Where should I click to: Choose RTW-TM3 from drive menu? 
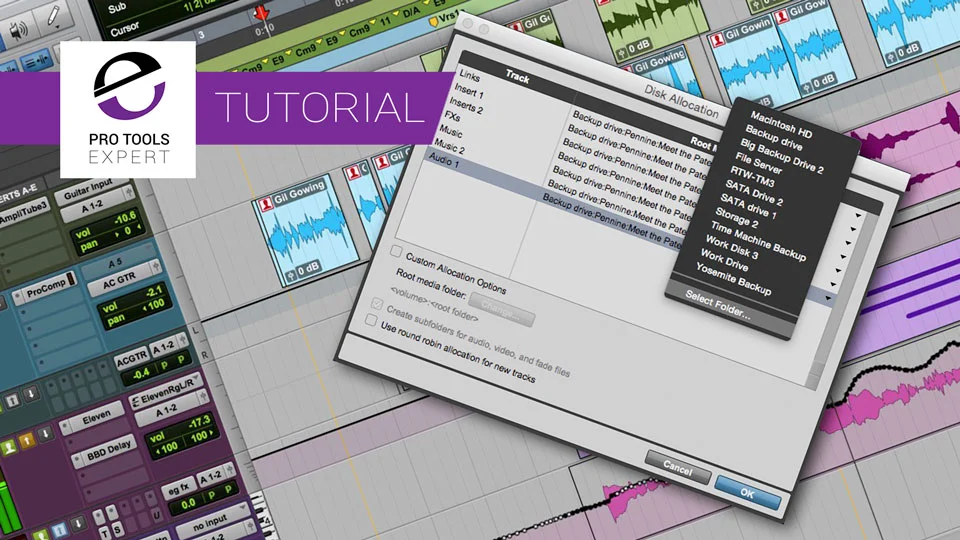(752, 176)
